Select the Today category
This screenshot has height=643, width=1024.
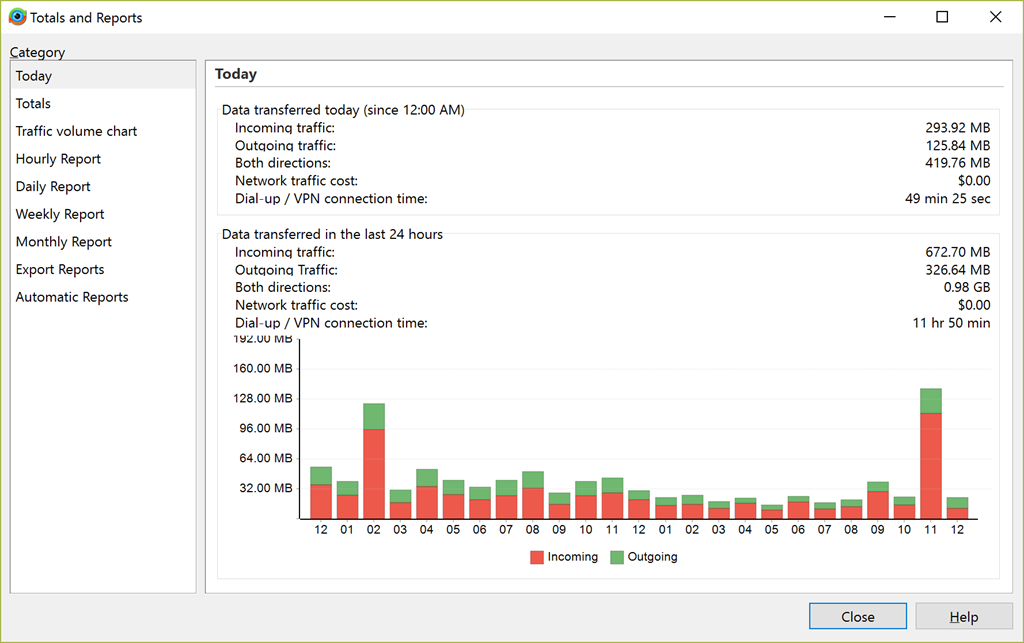click(x=34, y=76)
